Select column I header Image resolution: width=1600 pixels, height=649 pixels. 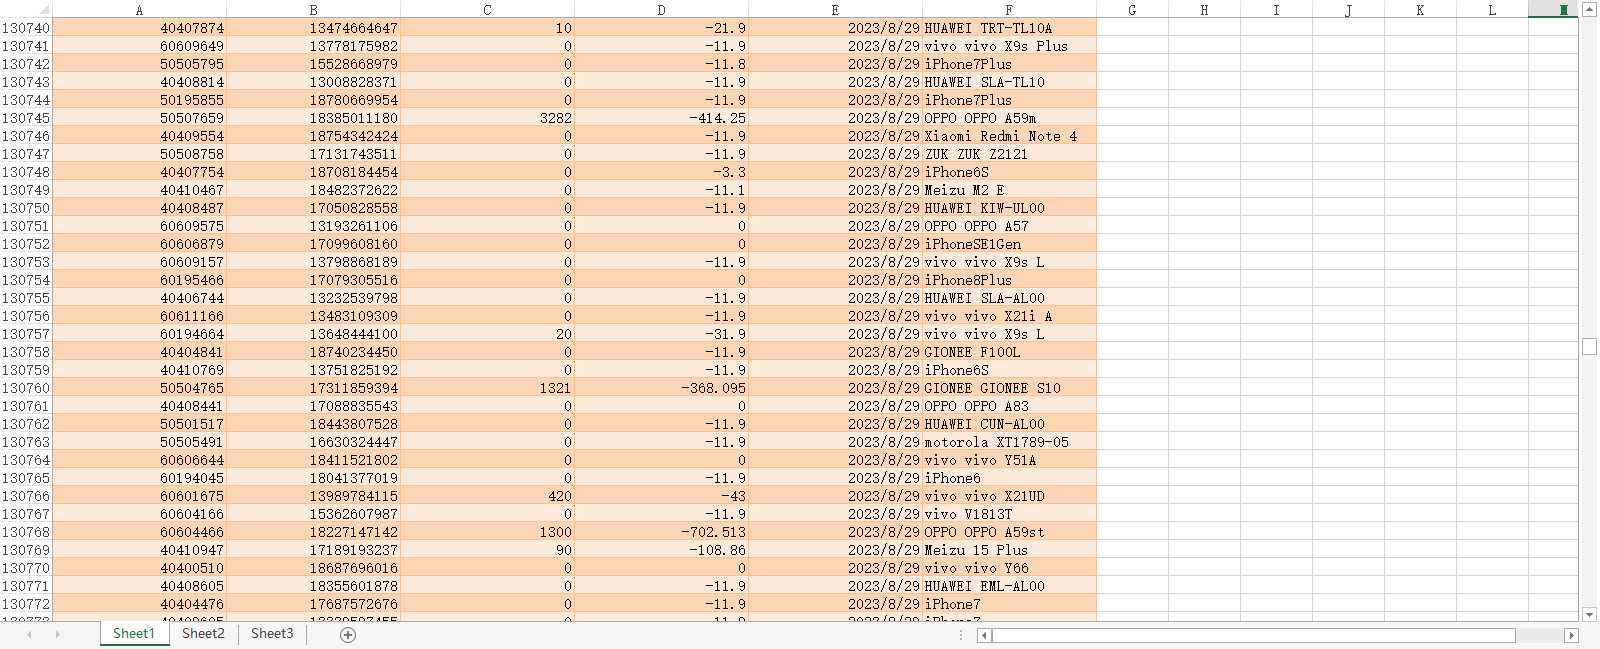(x=1276, y=9)
